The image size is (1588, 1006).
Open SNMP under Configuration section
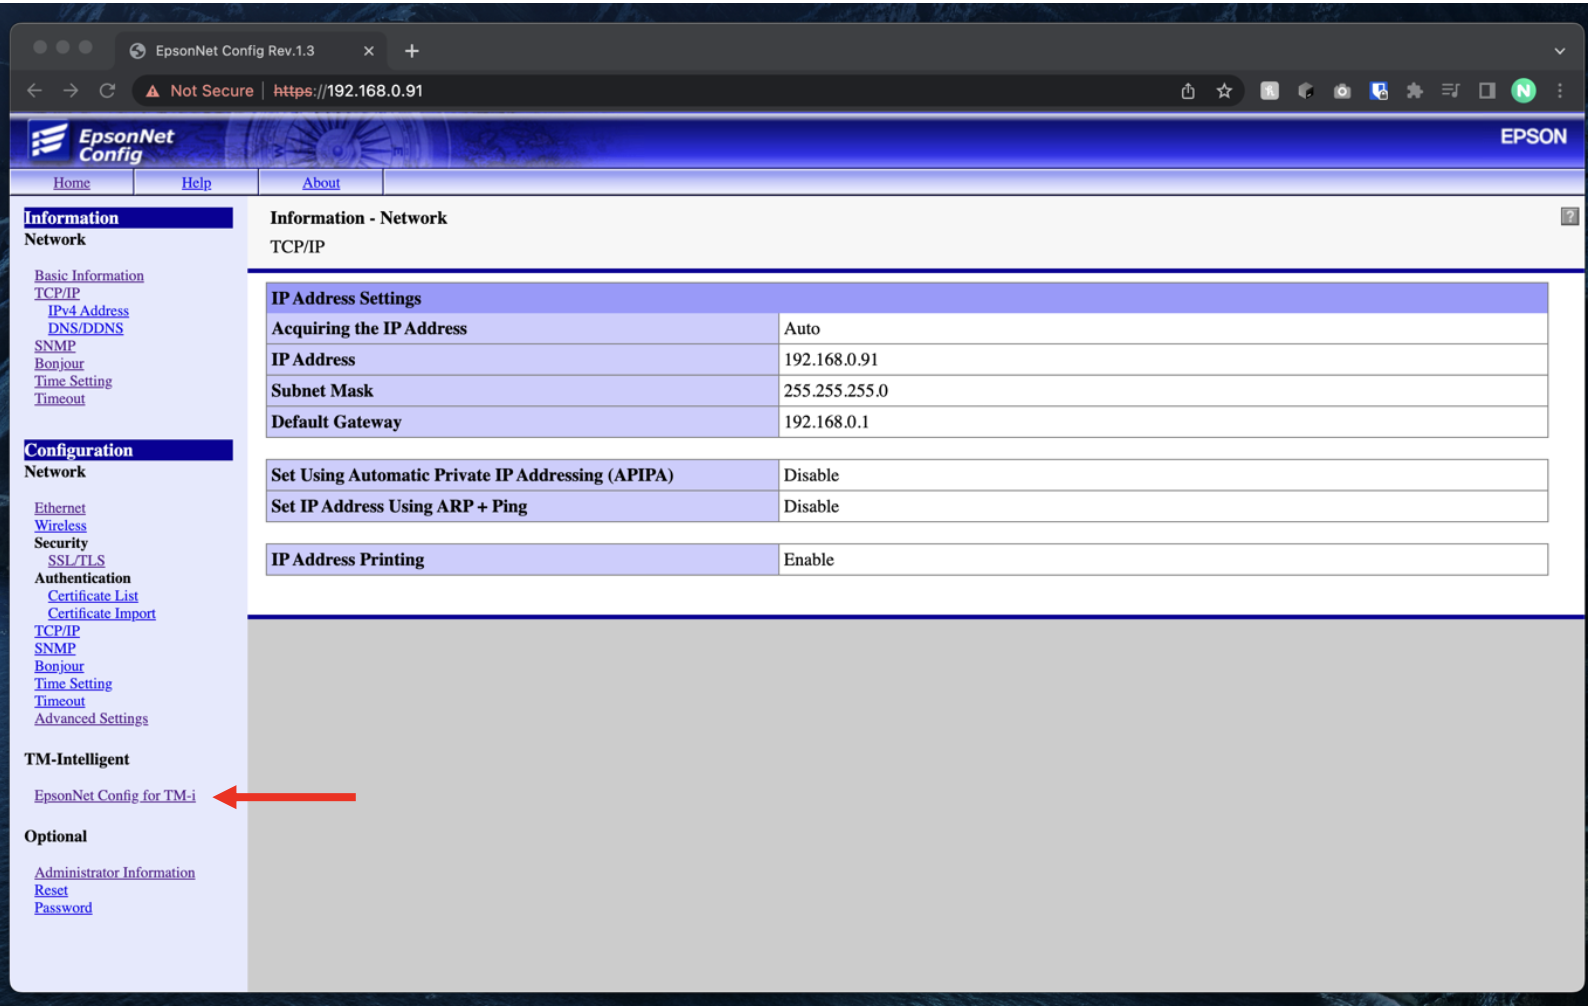point(55,648)
